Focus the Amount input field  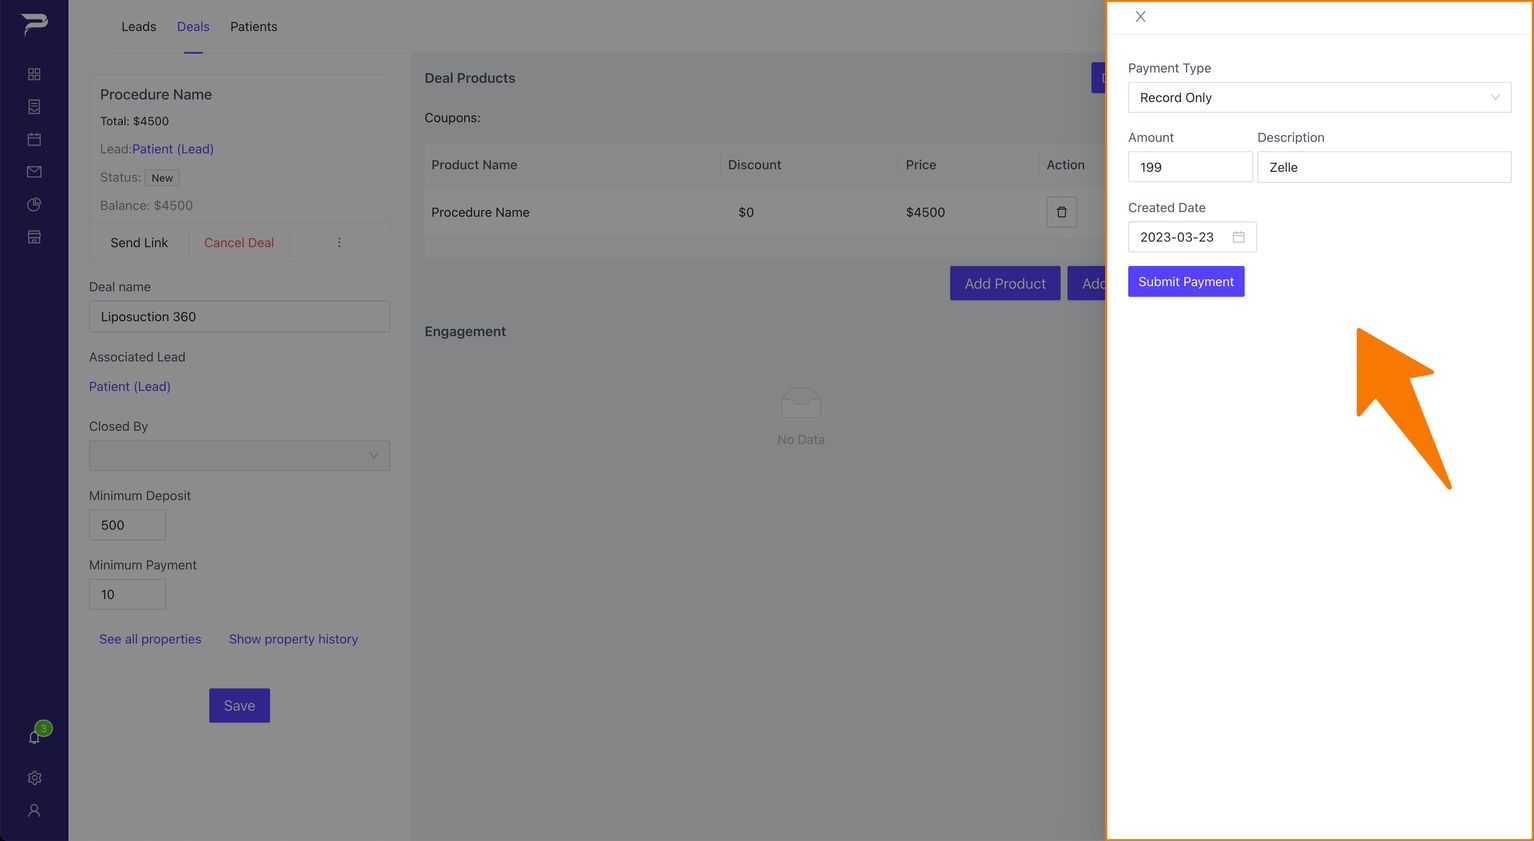(x=1190, y=167)
